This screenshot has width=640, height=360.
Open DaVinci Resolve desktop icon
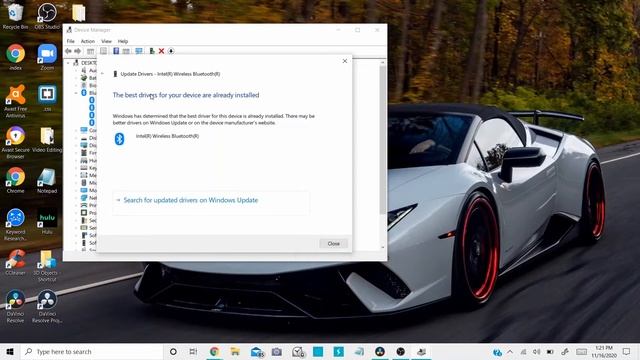(x=16, y=306)
